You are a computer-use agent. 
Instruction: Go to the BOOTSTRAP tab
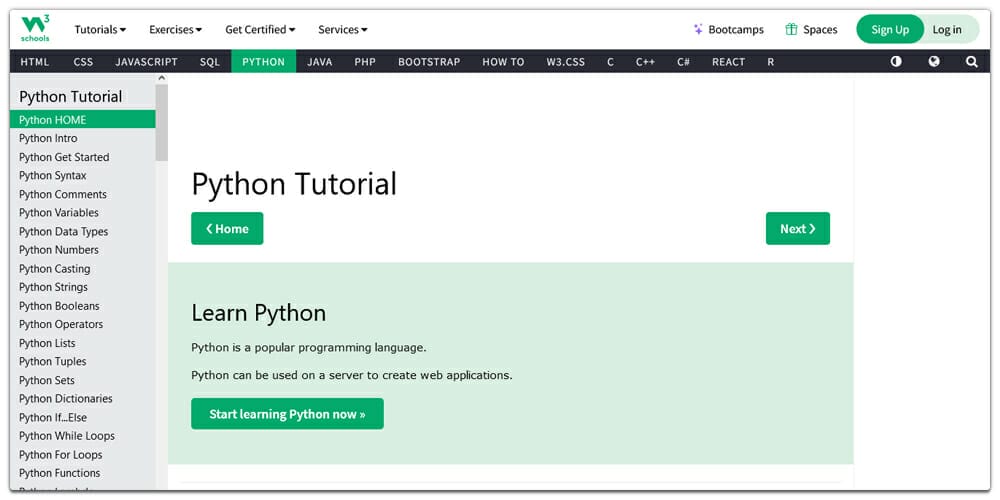(429, 62)
